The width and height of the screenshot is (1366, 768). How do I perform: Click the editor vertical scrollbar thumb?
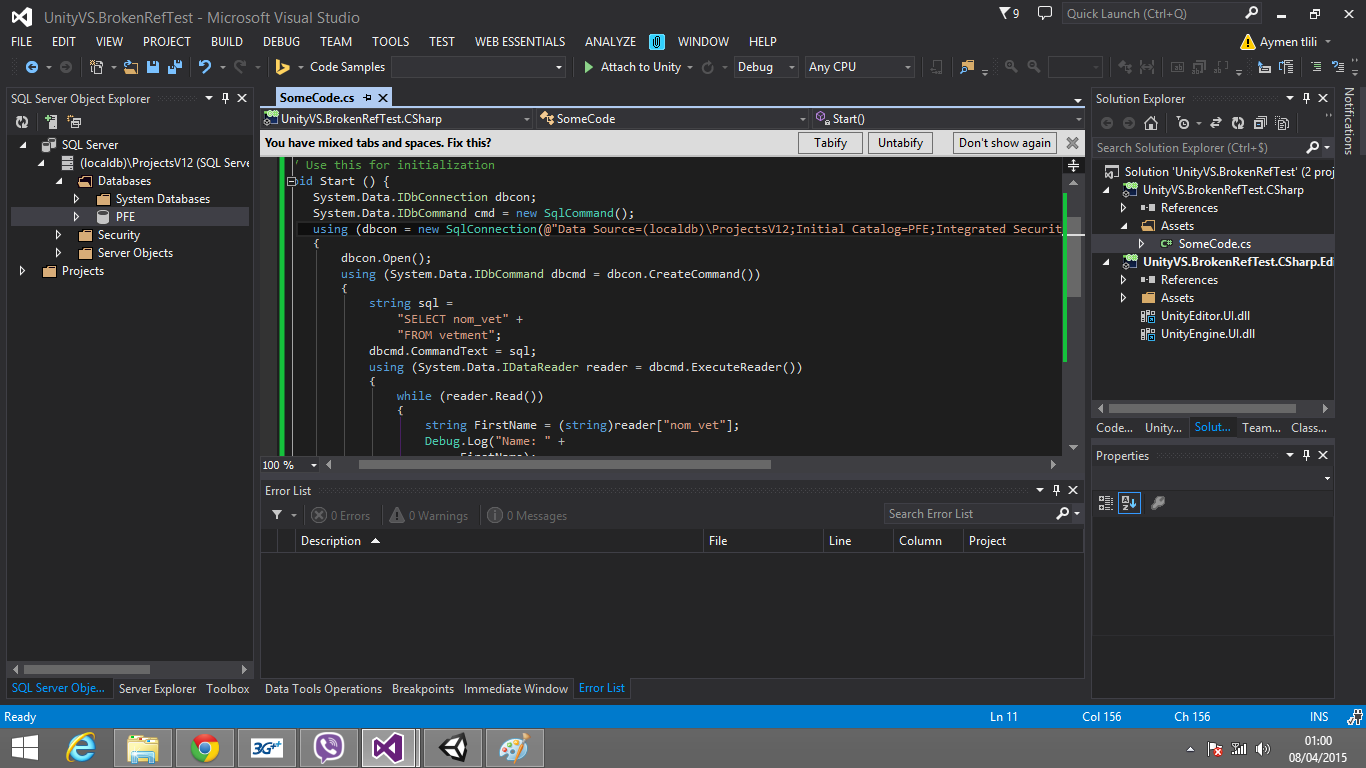point(1074,257)
